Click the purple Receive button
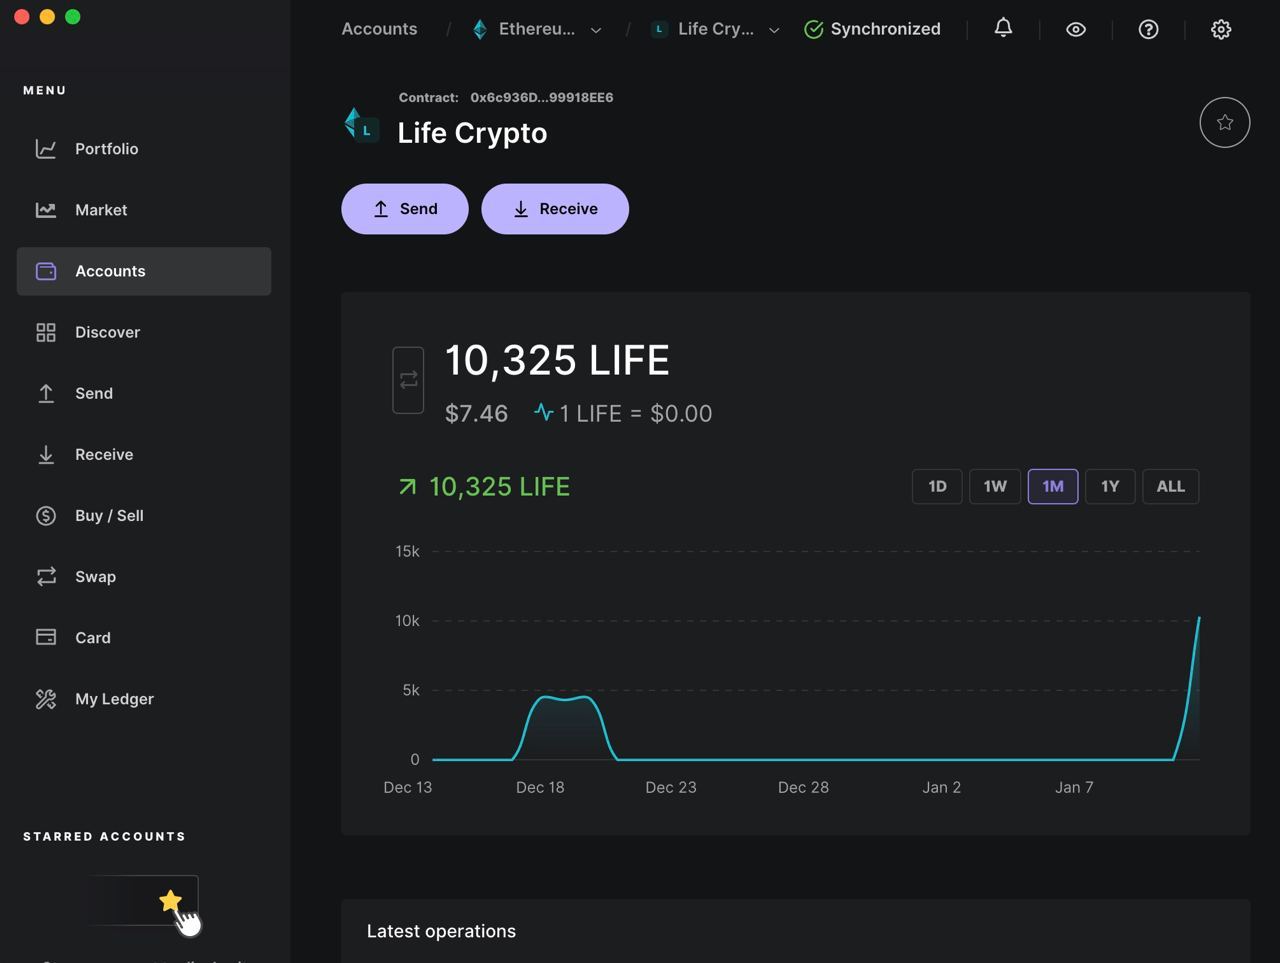 [x=555, y=209]
